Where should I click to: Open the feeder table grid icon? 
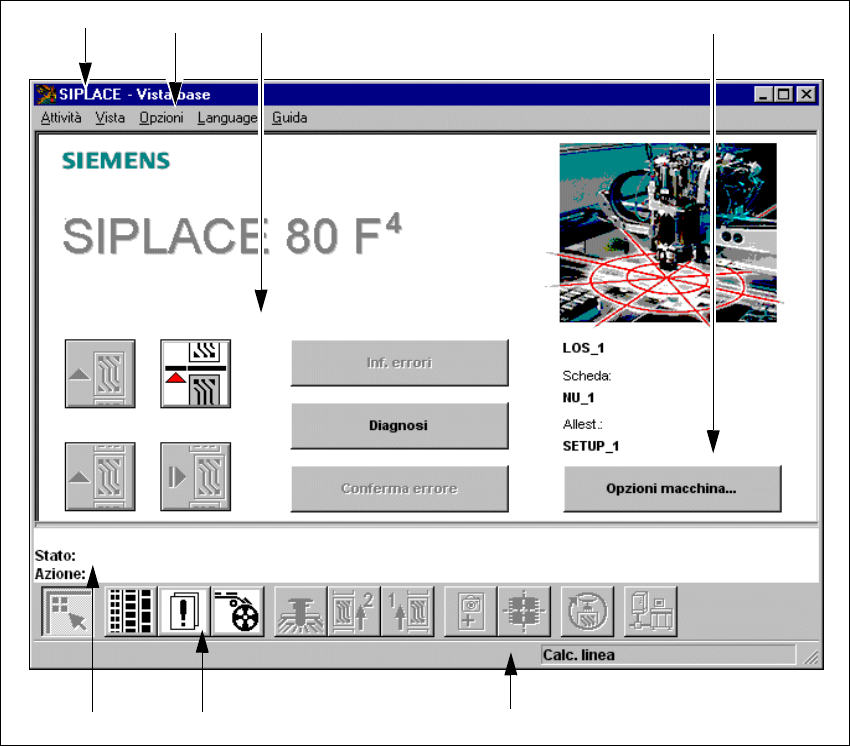tap(131, 612)
